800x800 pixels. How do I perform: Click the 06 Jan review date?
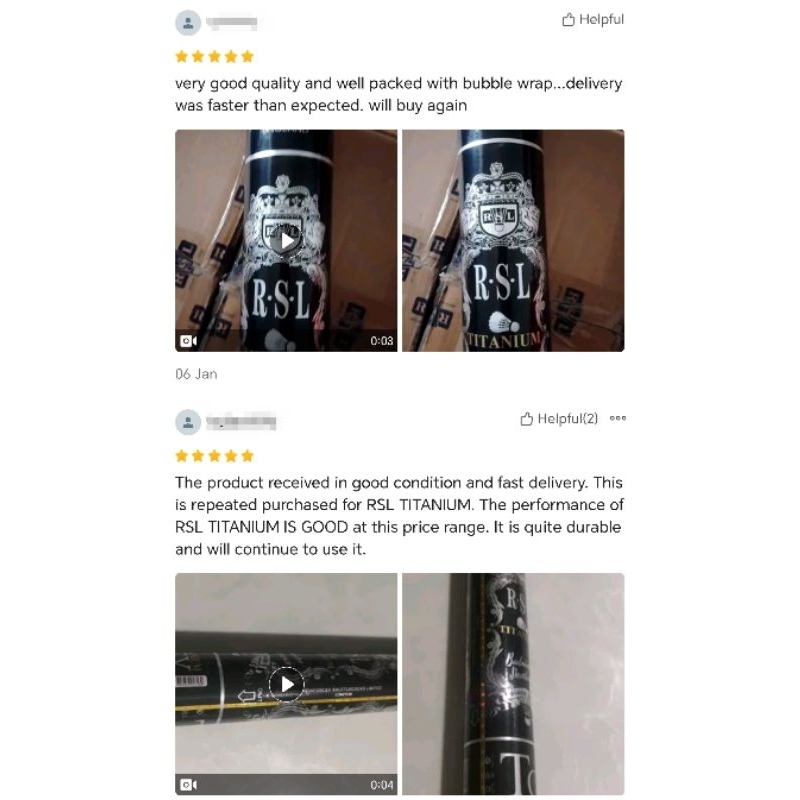196,374
